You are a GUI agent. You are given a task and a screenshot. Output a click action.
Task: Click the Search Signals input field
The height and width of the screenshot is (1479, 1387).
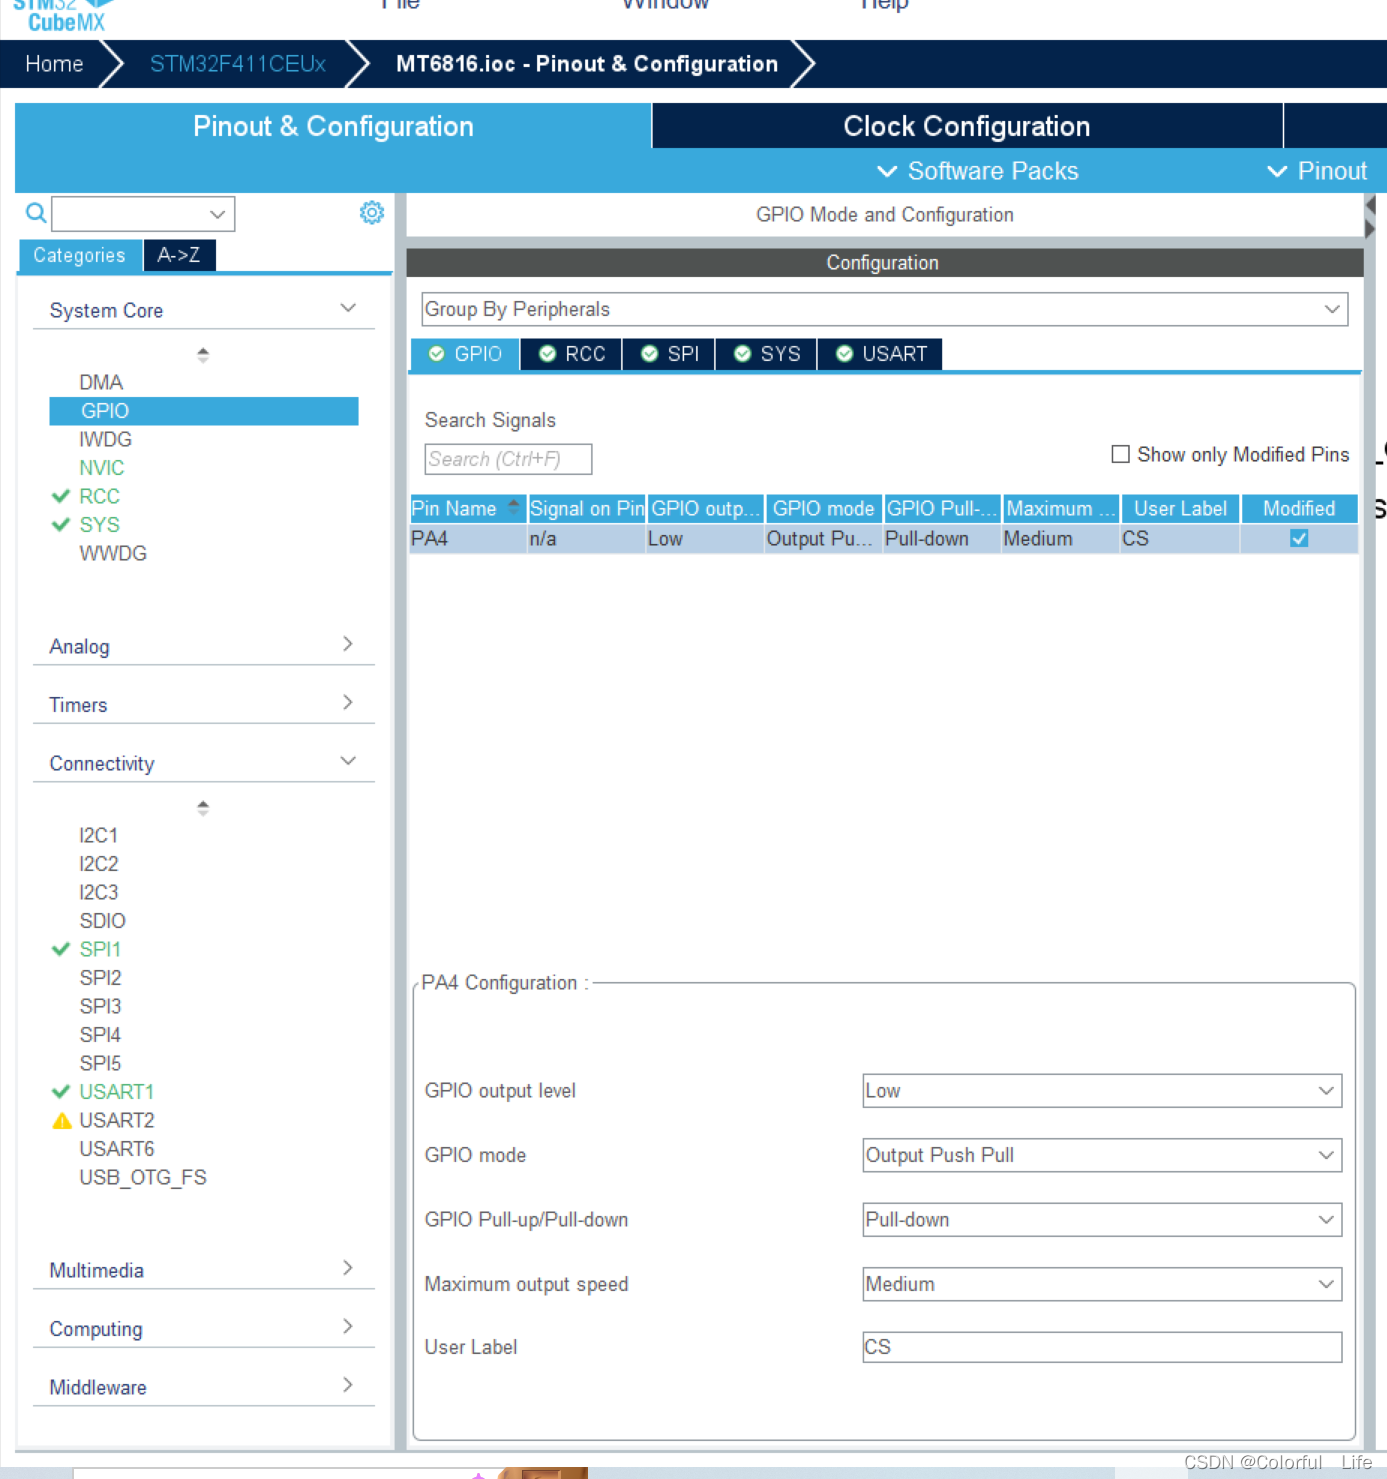point(508,459)
